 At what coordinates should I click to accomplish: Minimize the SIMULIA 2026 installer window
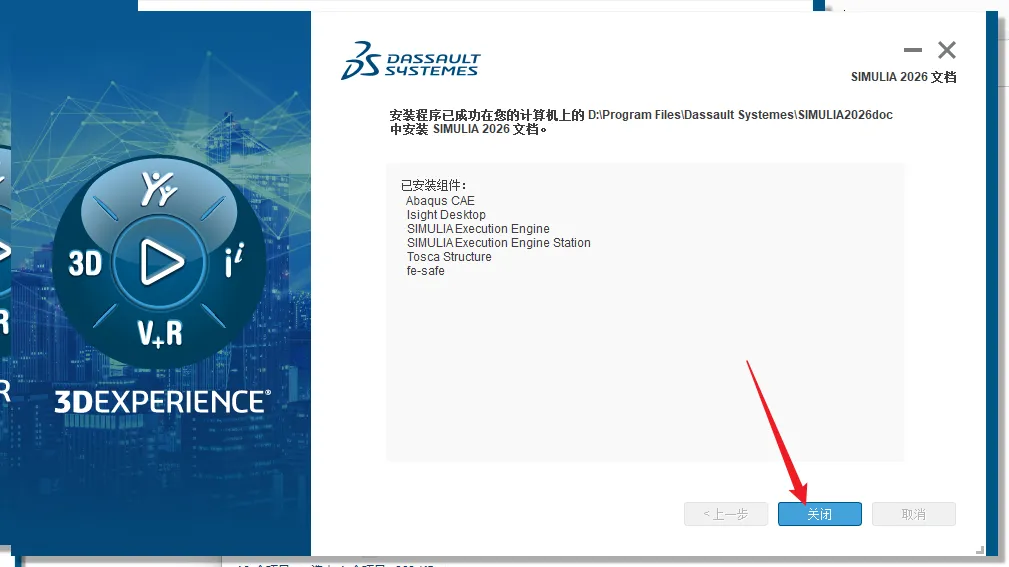912,50
